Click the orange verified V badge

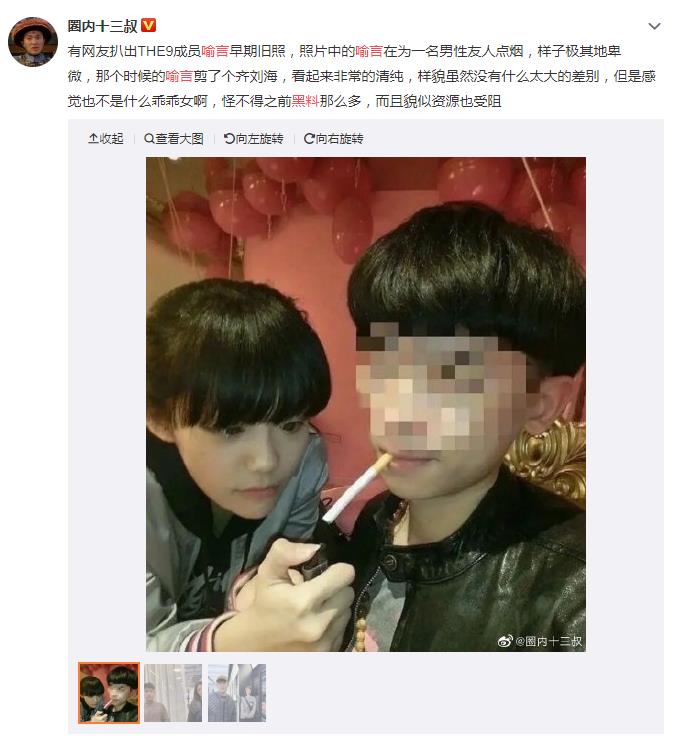pyautogui.click(x=148, y=25)
